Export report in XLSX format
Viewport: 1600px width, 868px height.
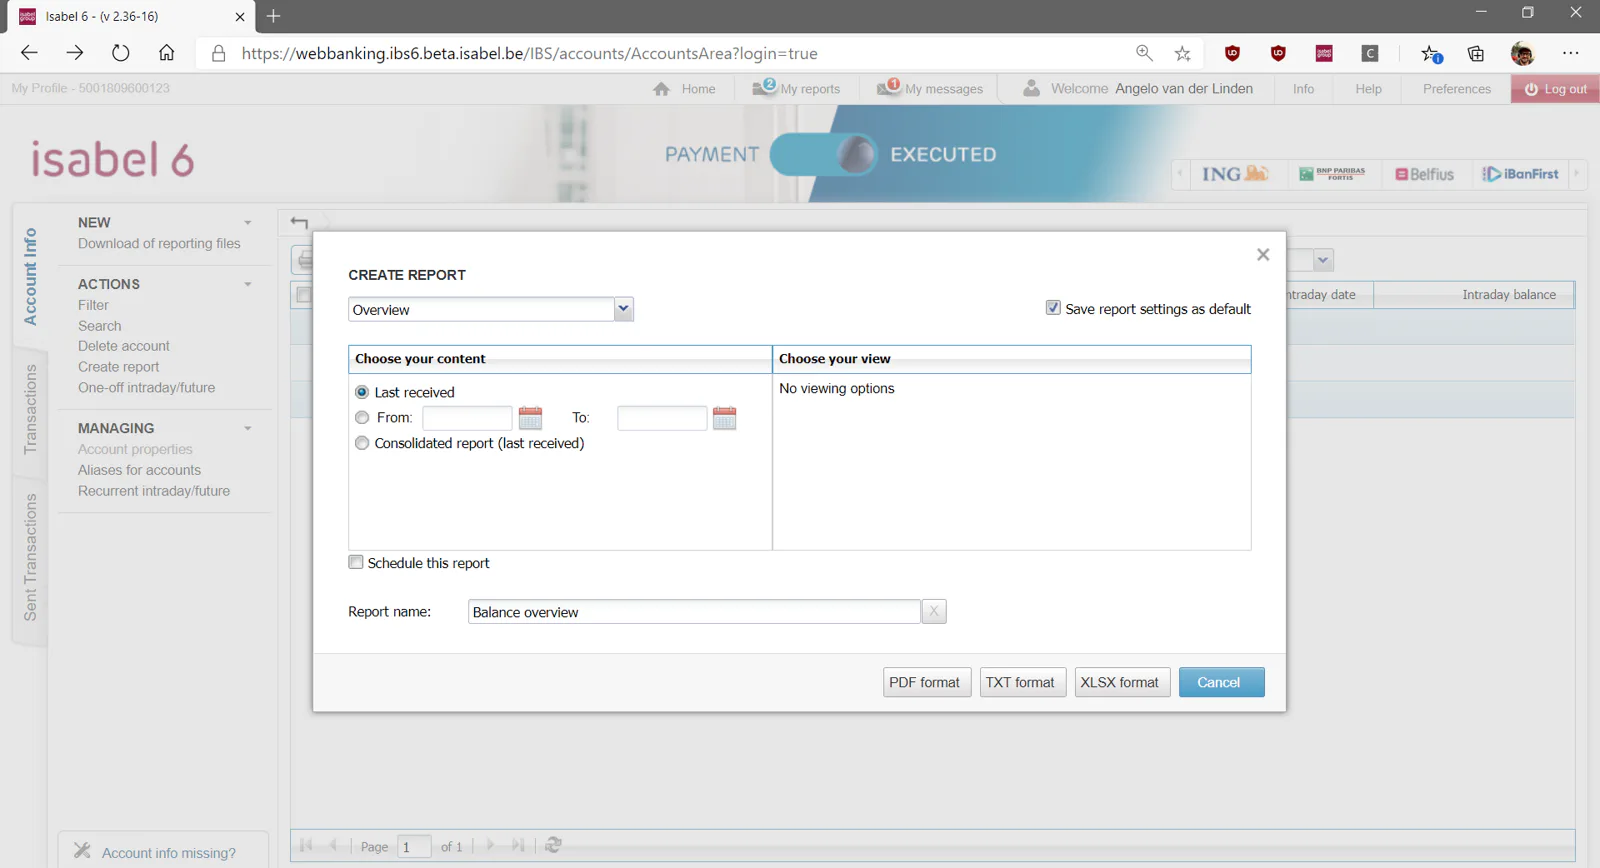click(x=1120, y=682)
